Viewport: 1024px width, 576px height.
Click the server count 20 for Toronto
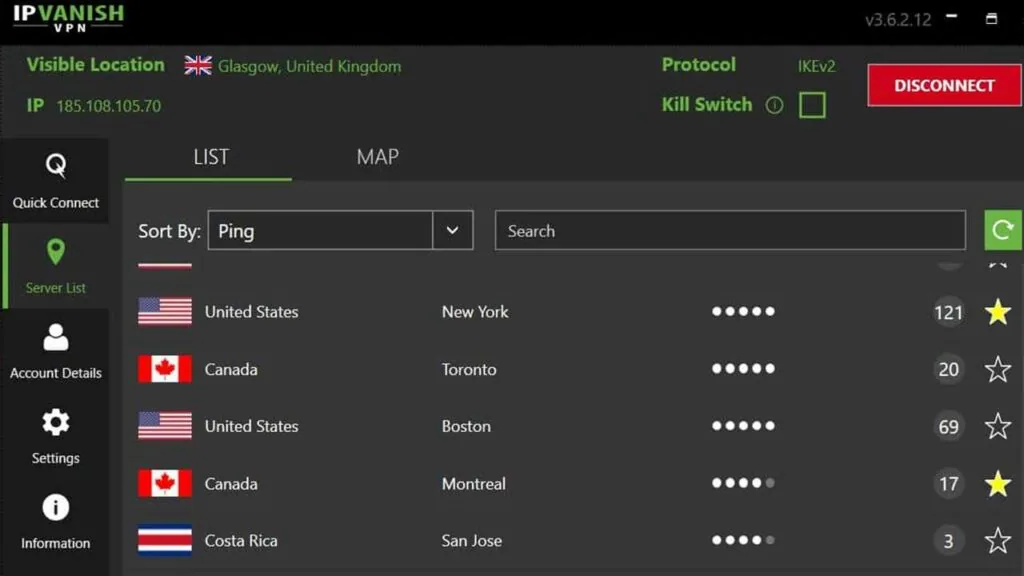point(948,370)
